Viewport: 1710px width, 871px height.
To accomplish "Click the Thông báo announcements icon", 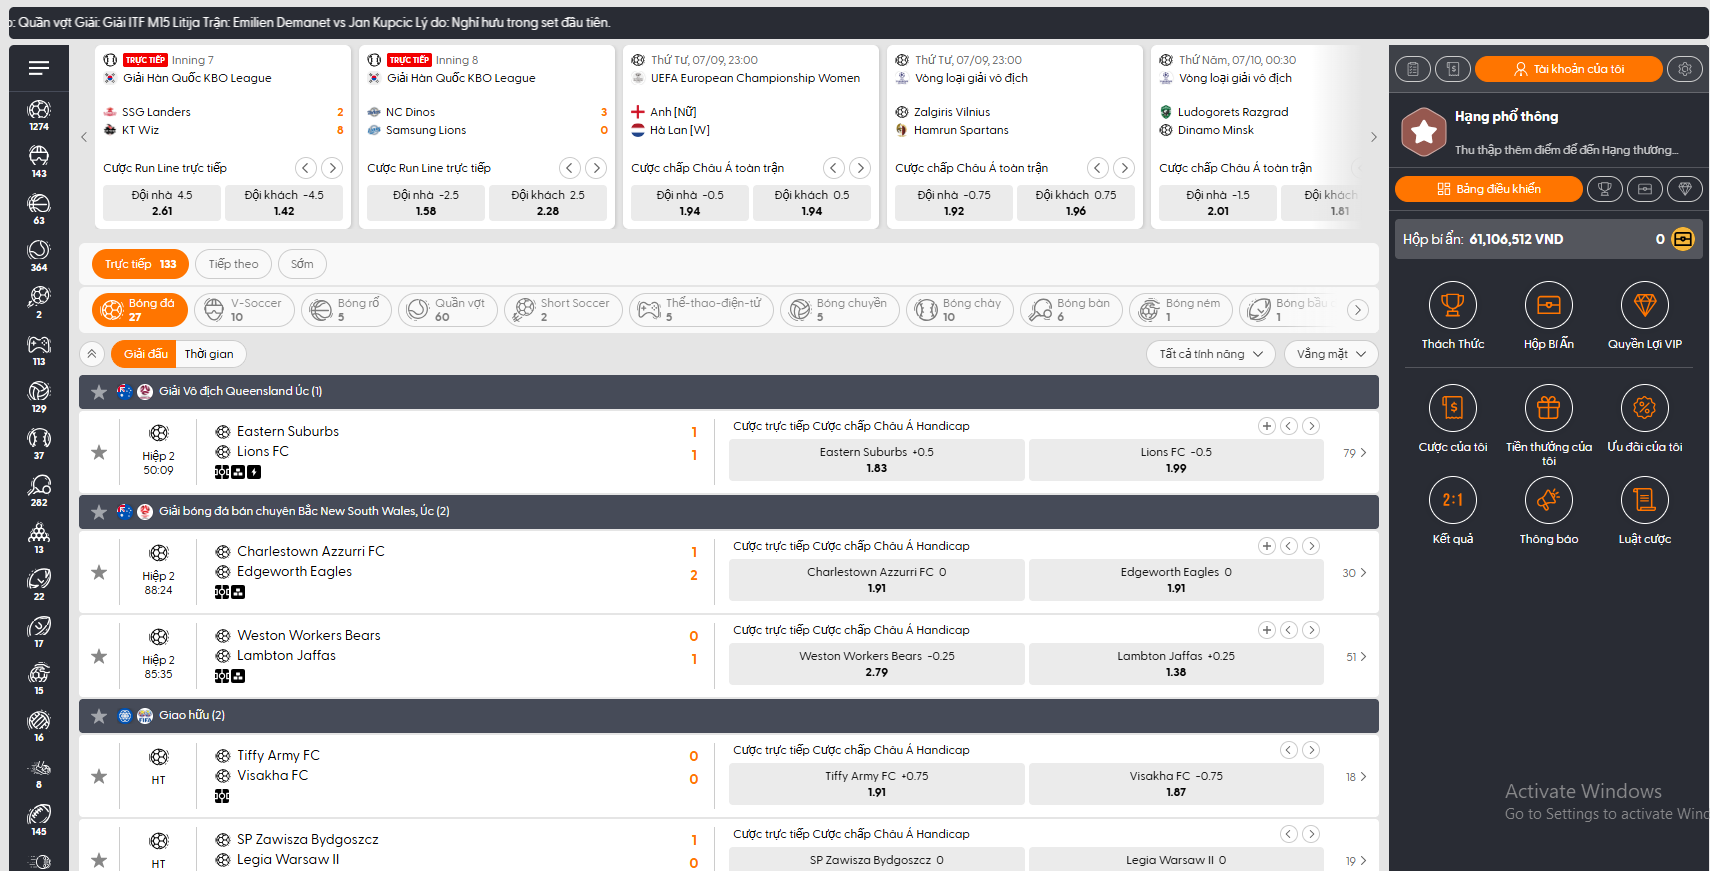I will click(x=1548, y=501).
